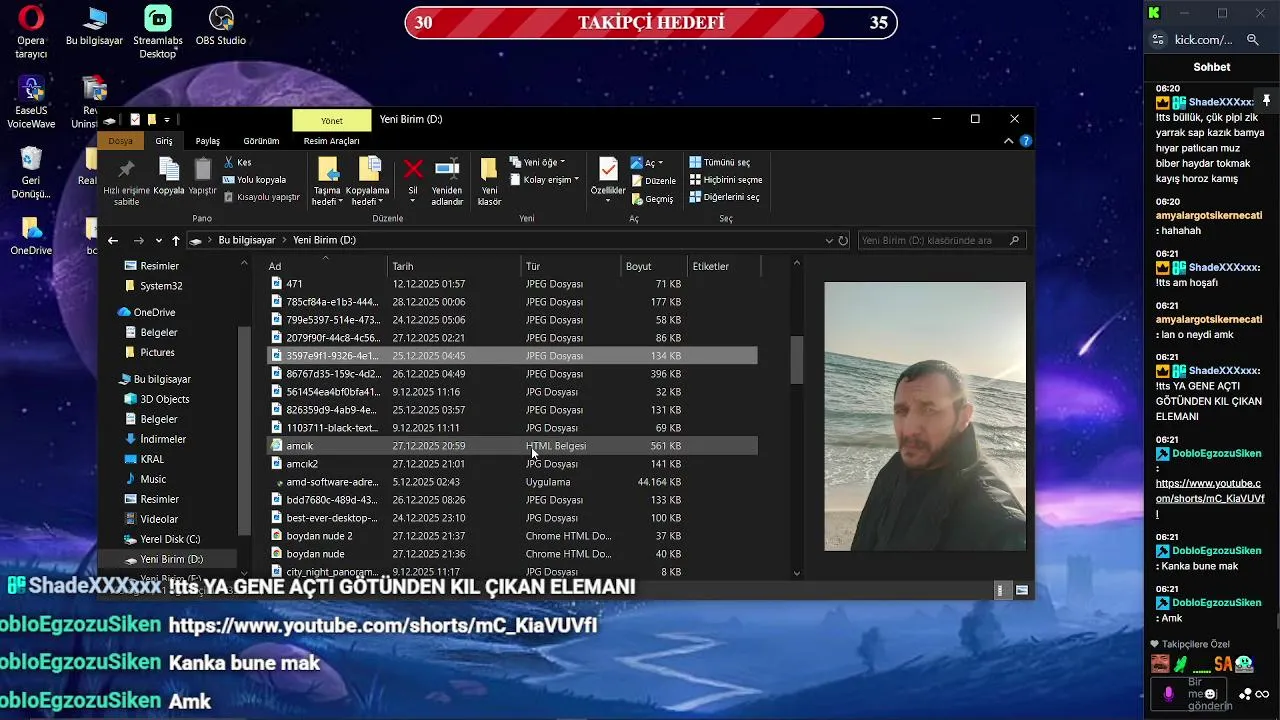Click preview pane photo thumbnail

[925, 416]
